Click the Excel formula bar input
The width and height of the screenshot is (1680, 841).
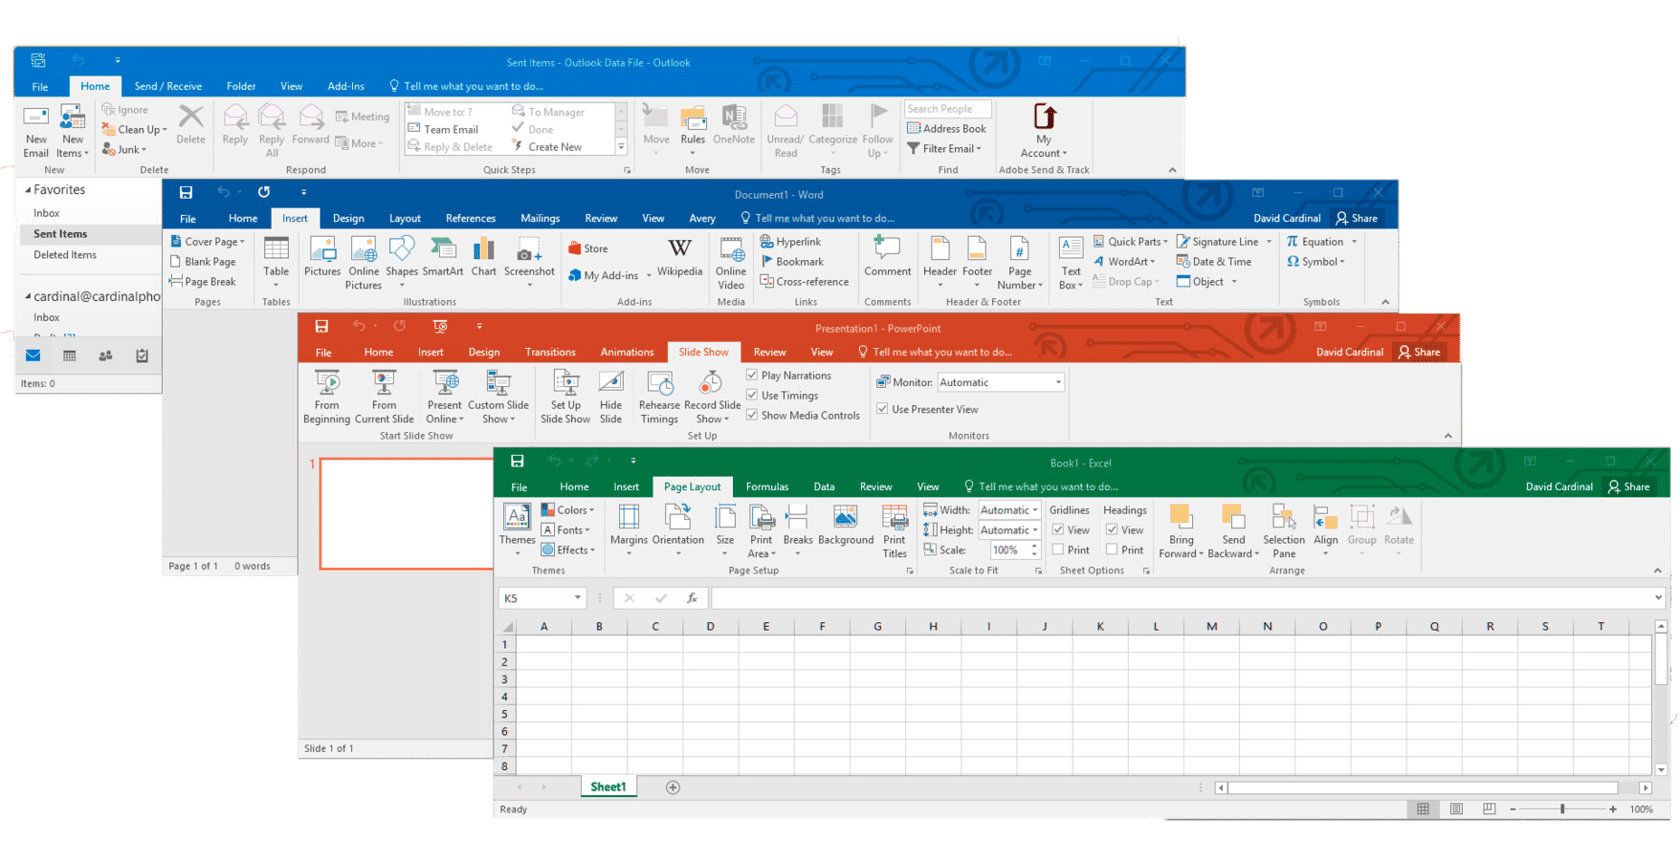click(1180, 598)
